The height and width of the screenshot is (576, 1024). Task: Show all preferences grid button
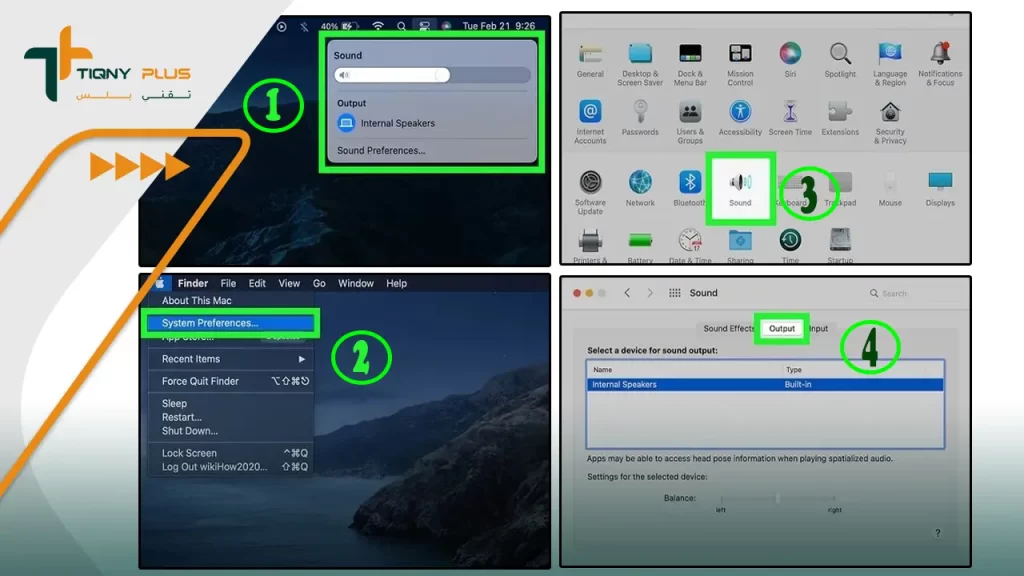click(675, 293)
